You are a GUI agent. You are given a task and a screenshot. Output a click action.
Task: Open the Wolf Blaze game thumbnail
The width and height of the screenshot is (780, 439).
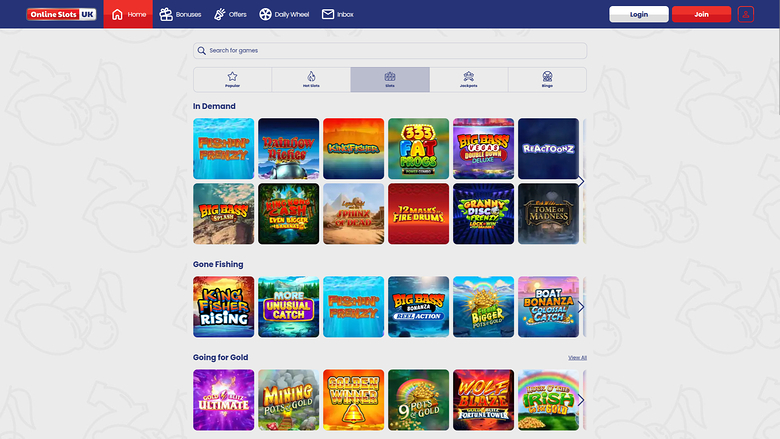pyautogui.click(x=483, y=400)
